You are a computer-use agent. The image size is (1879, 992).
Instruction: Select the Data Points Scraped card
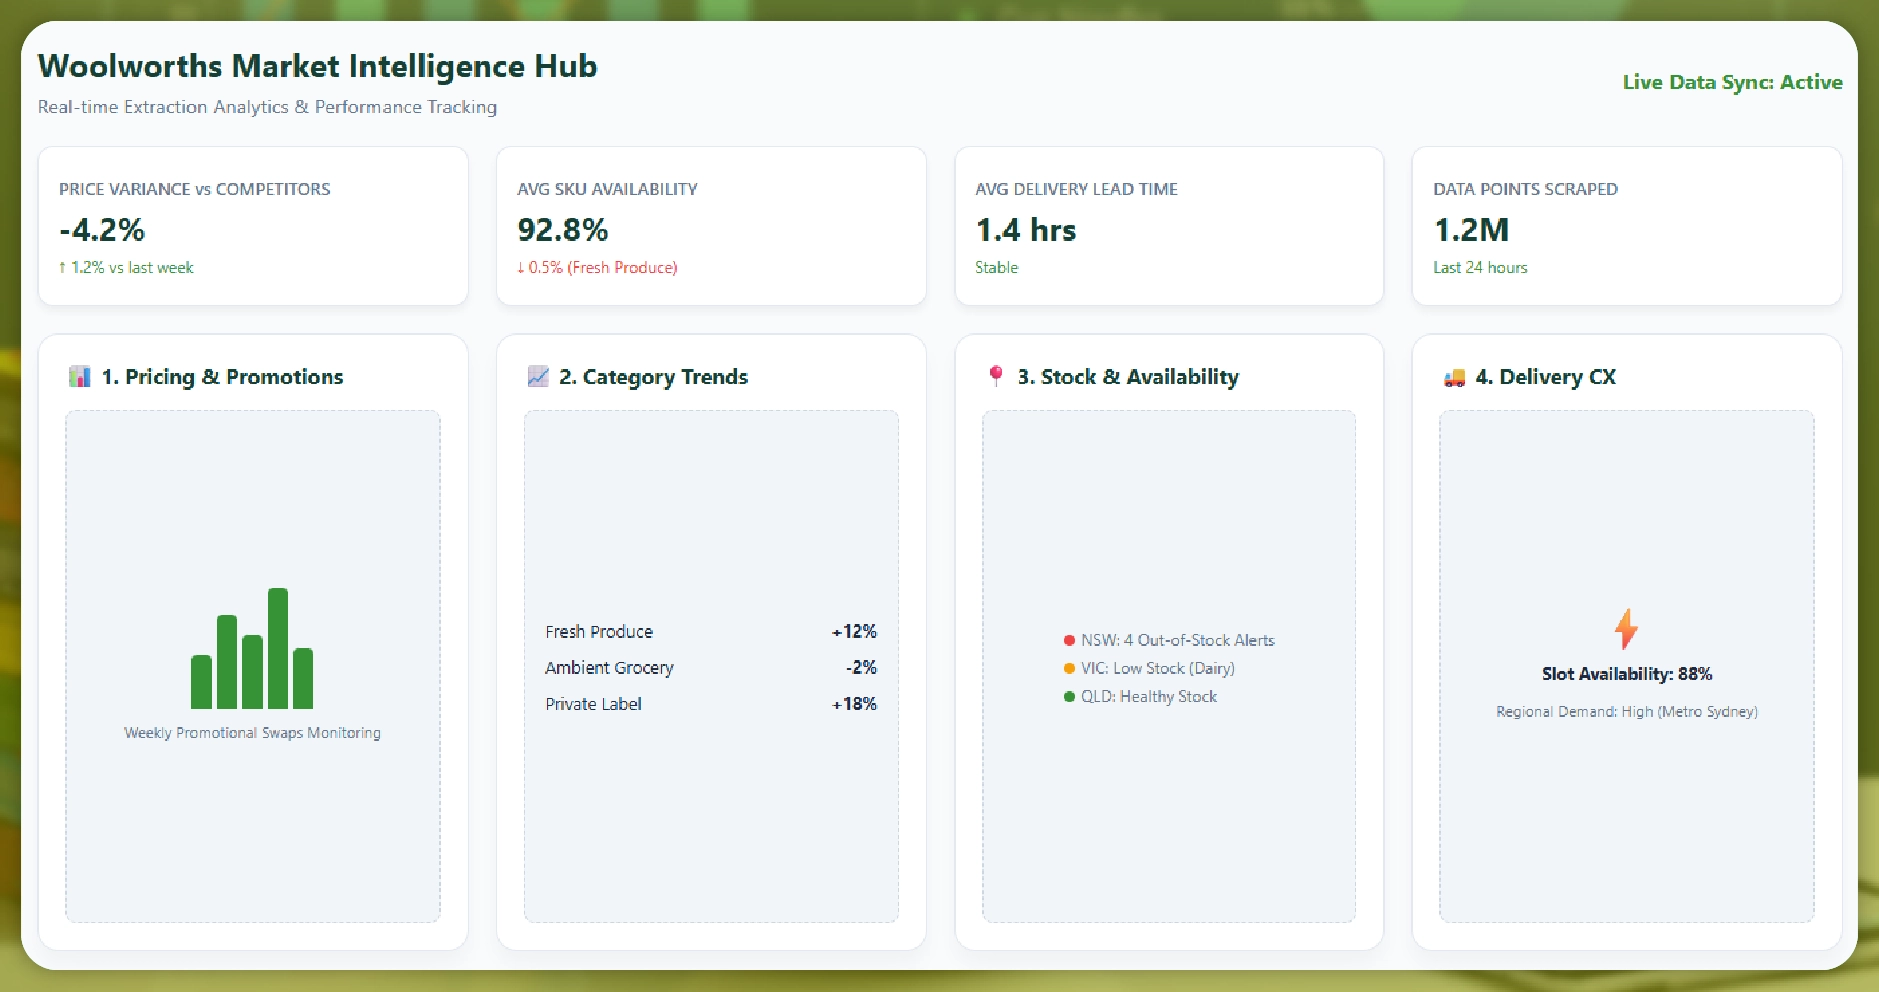(x=1626, y=226)
